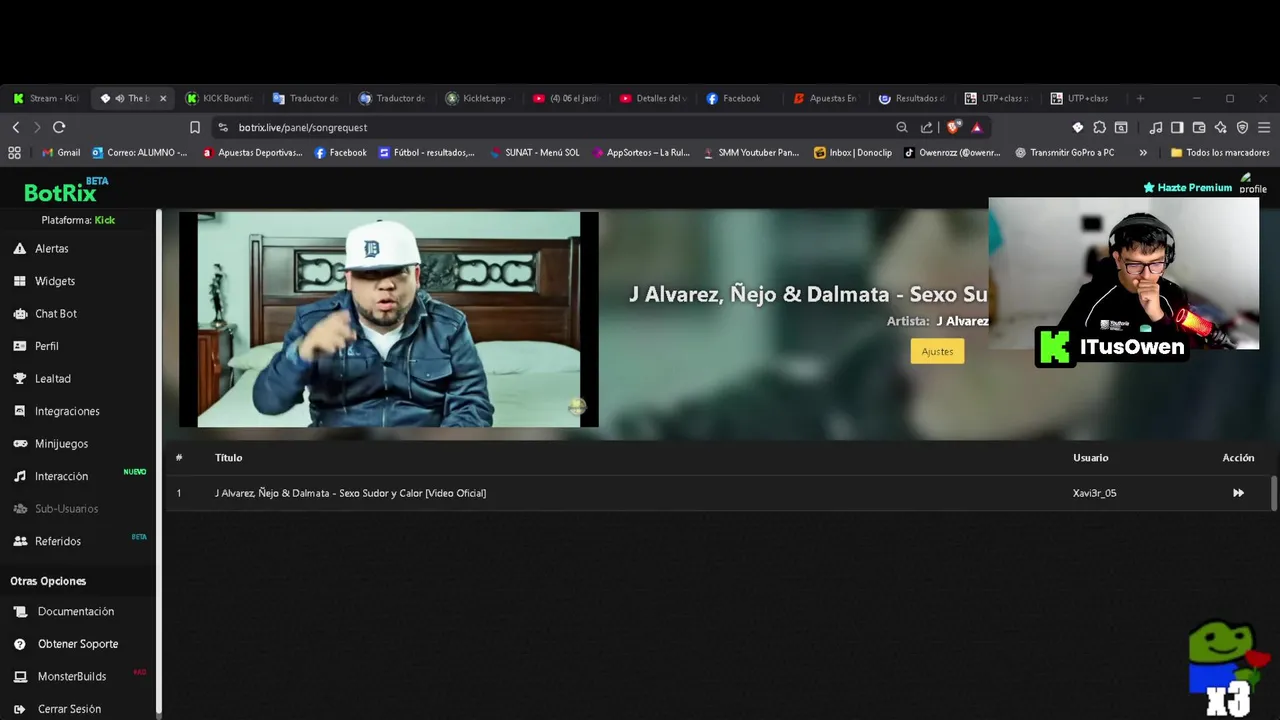Open the Transmitir GoPro a PC bookmark

1064,153
